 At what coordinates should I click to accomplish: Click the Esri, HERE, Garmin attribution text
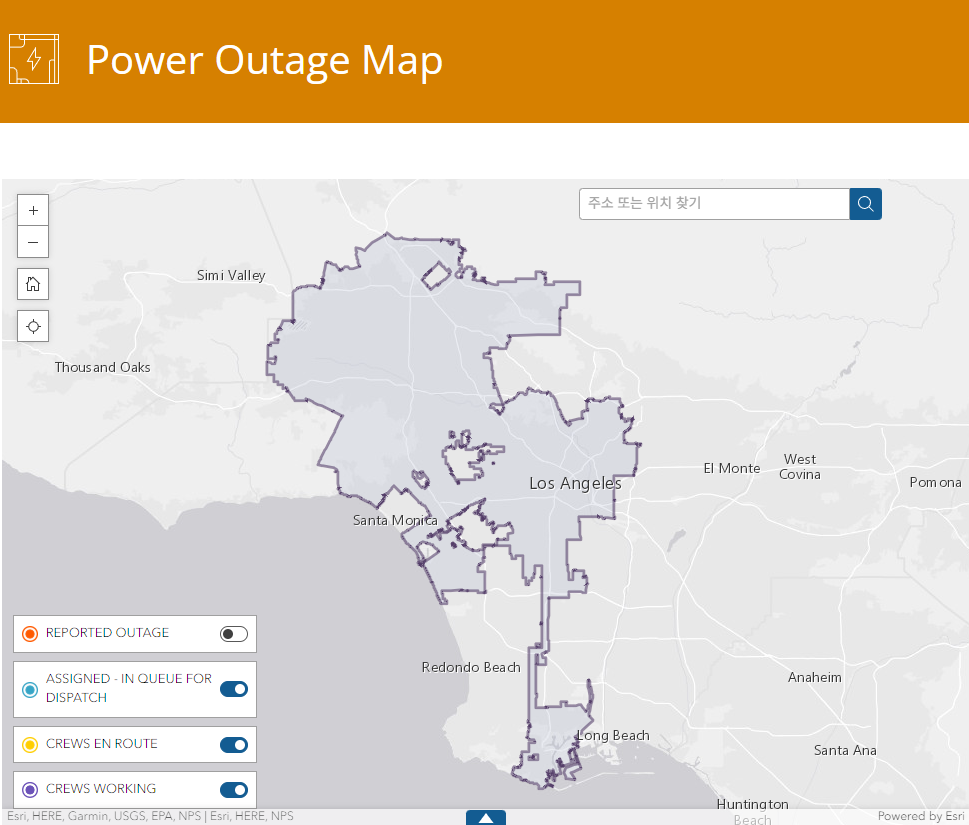pyautogui.click(x=150, y=816)
